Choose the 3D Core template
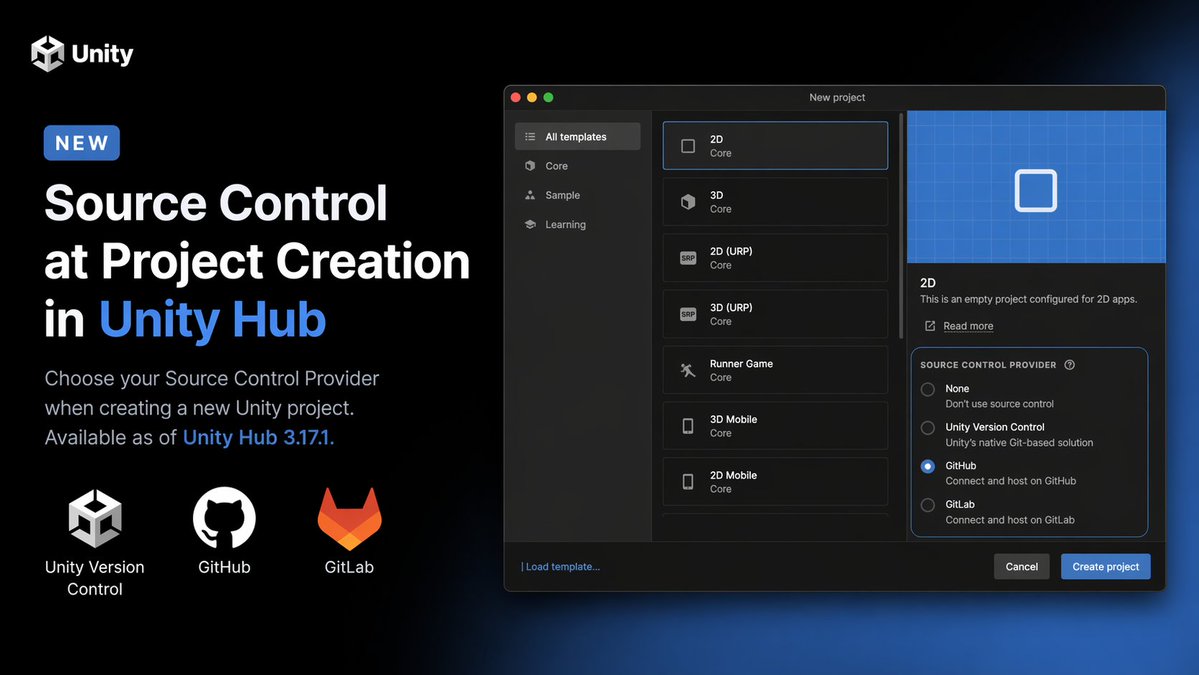 [775, 202]
